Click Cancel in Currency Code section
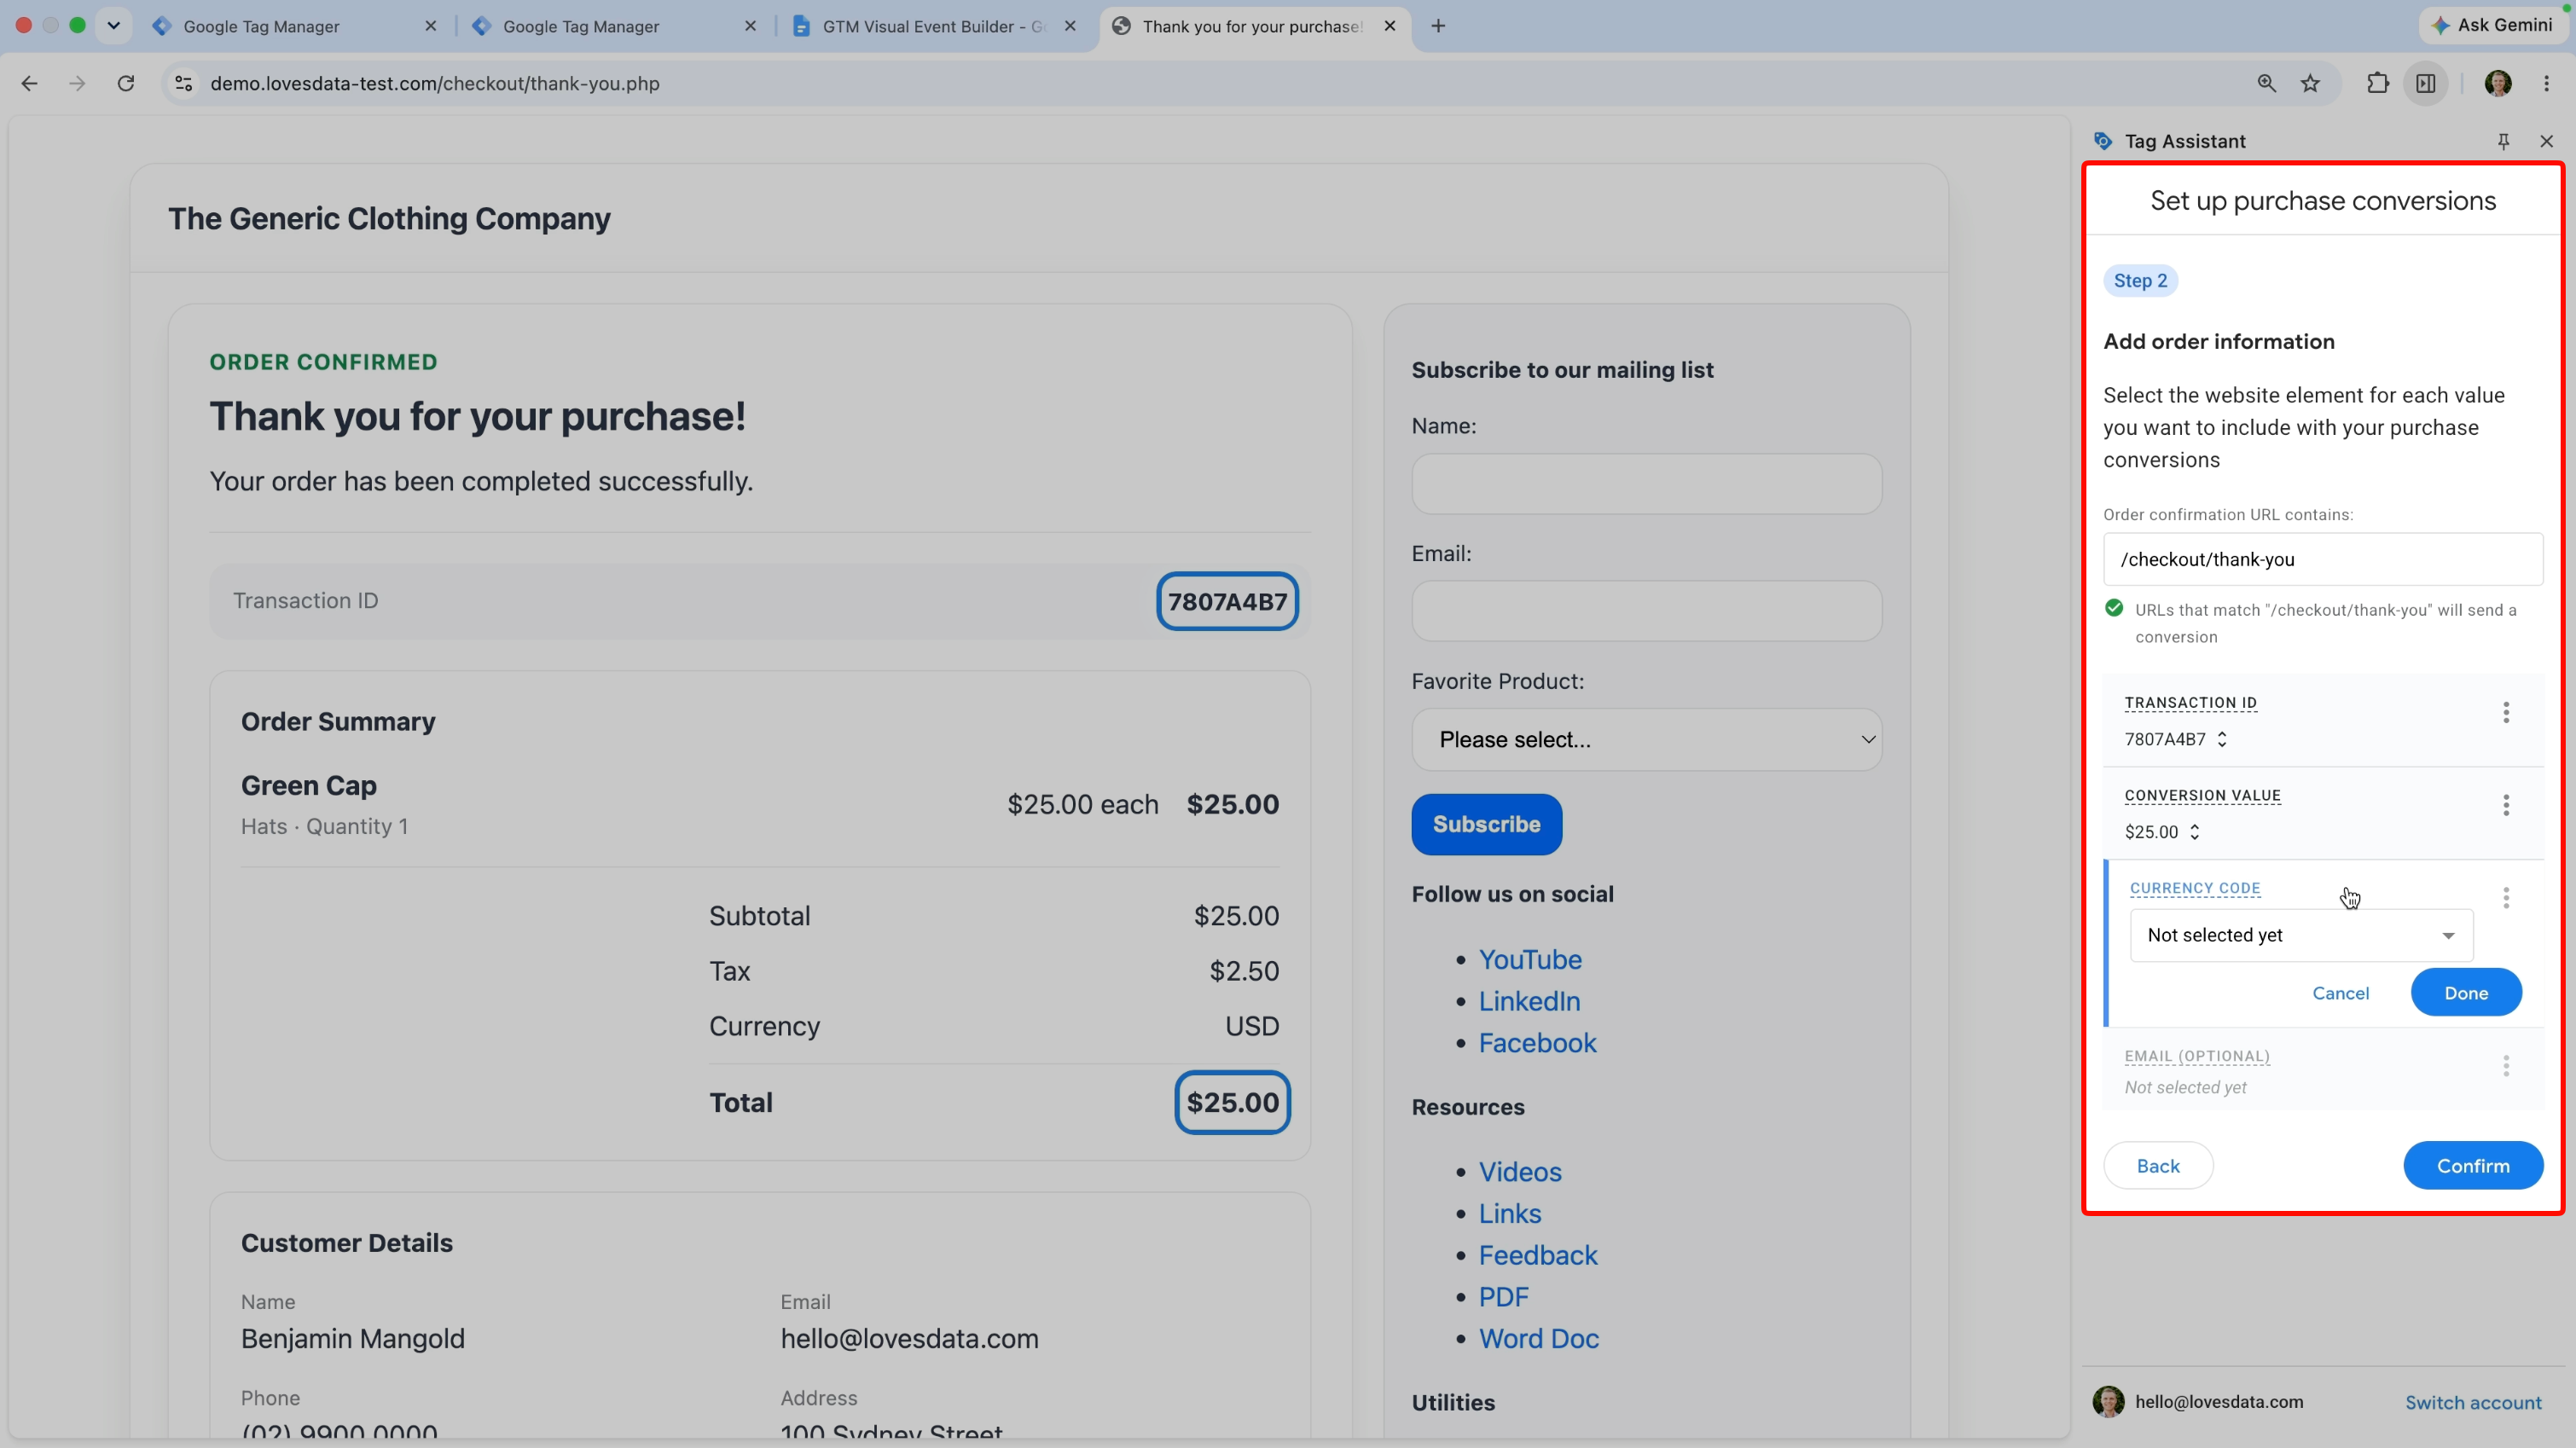 click(2340, 993)
